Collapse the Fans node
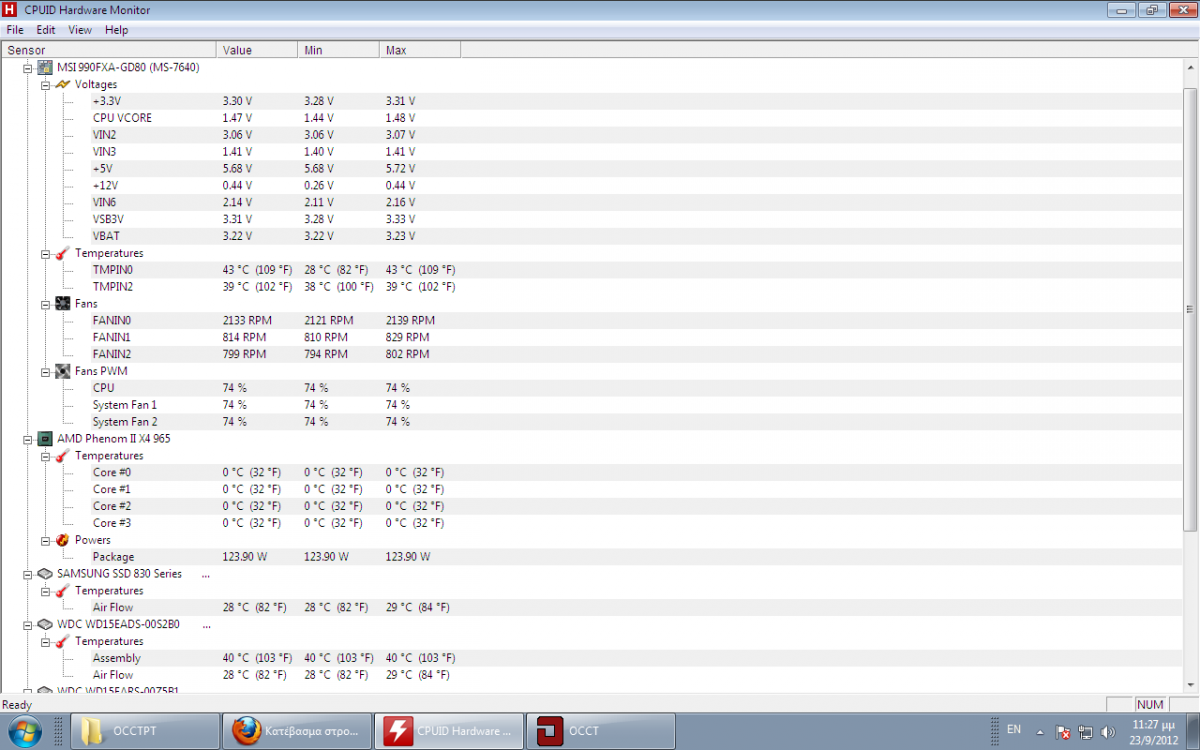The image size is (1200, 750). (46, 304)
